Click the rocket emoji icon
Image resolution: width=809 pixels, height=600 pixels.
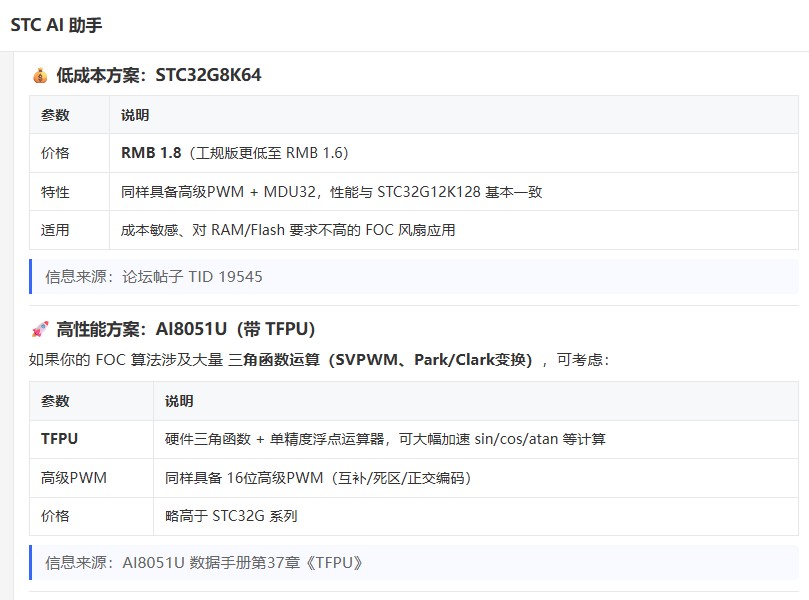click(x=40, y=329)
